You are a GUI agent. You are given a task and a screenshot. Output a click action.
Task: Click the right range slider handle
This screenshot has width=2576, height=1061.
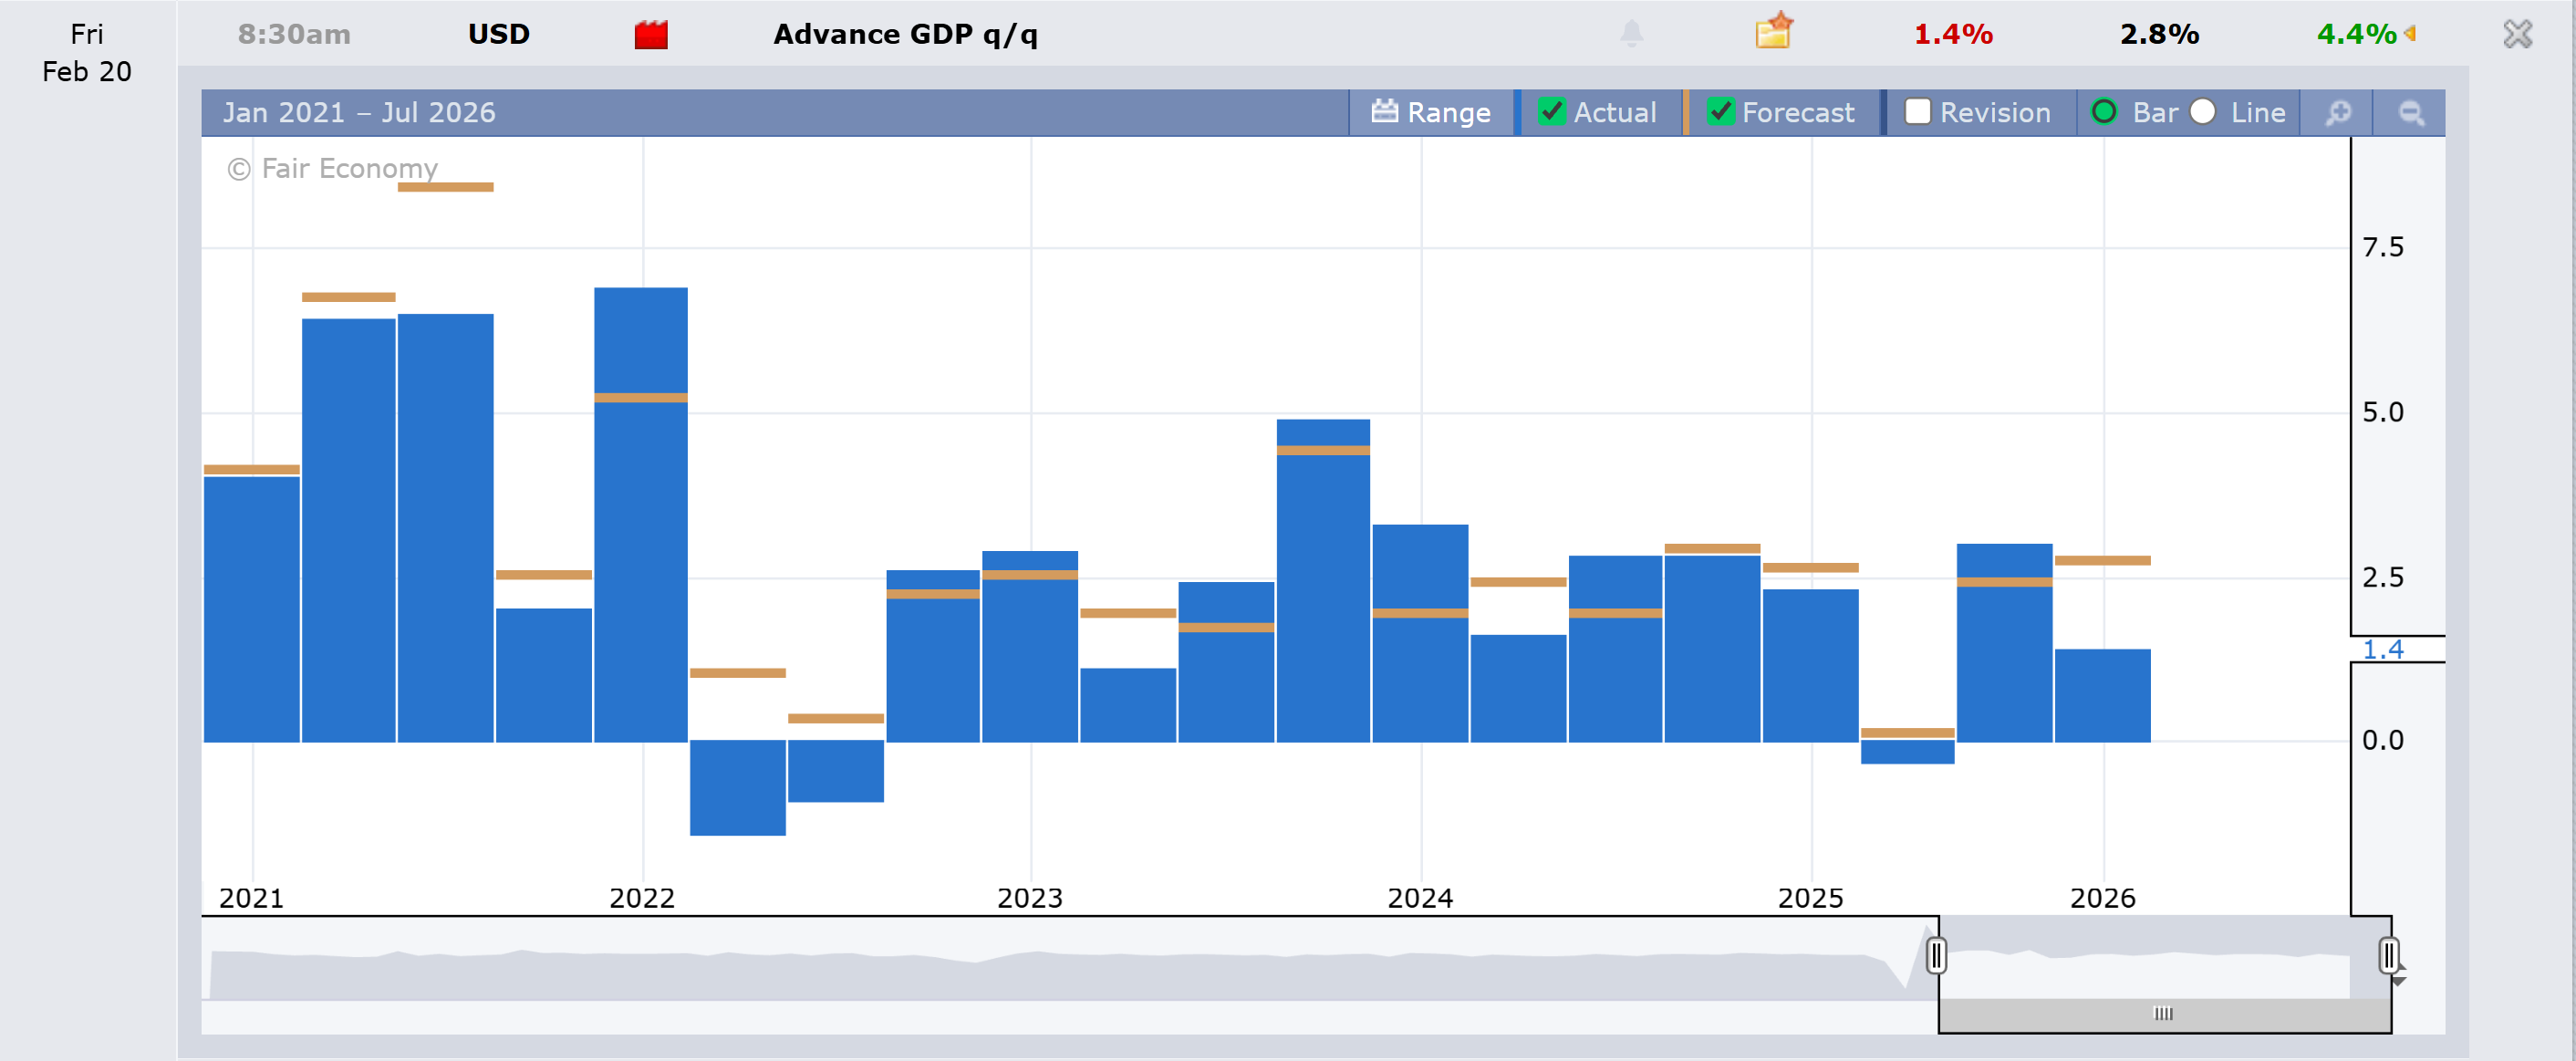point(2388,955)
